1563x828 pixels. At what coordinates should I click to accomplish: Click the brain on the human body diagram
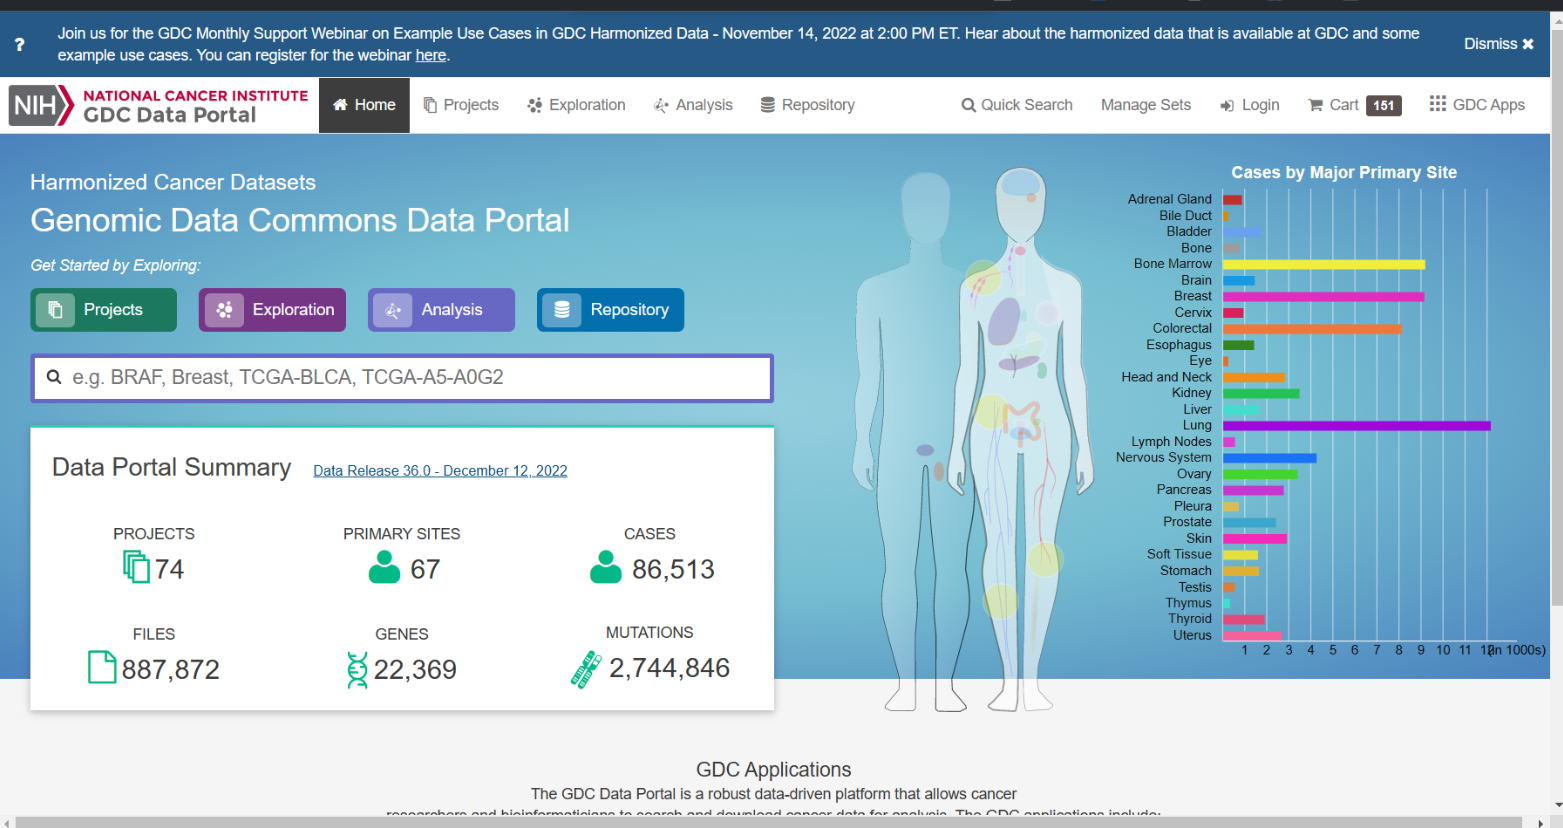point(1020,184)
